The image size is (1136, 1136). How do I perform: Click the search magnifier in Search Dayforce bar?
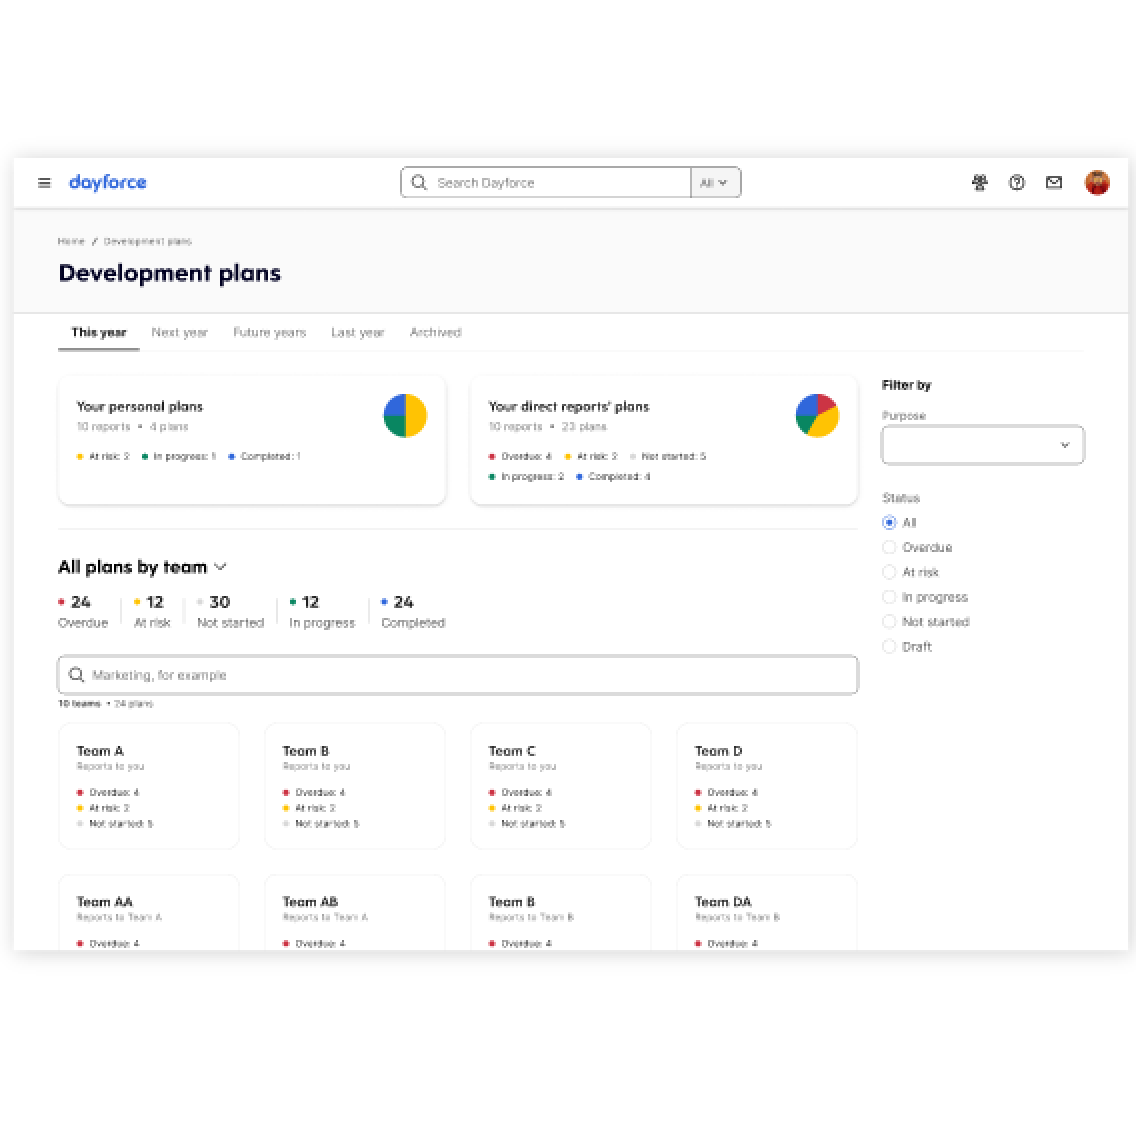click(419, 182)
